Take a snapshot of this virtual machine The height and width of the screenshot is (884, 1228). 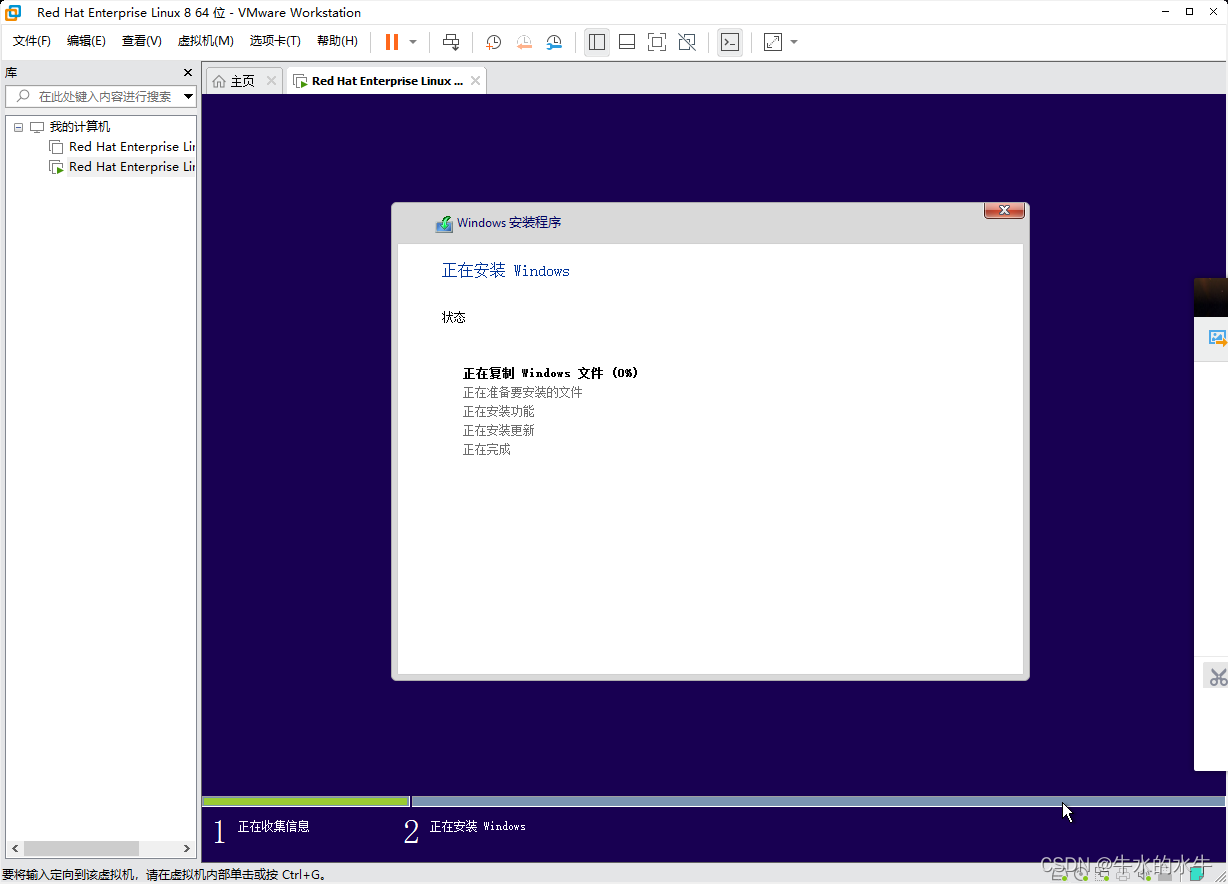[x=493, y=42]
